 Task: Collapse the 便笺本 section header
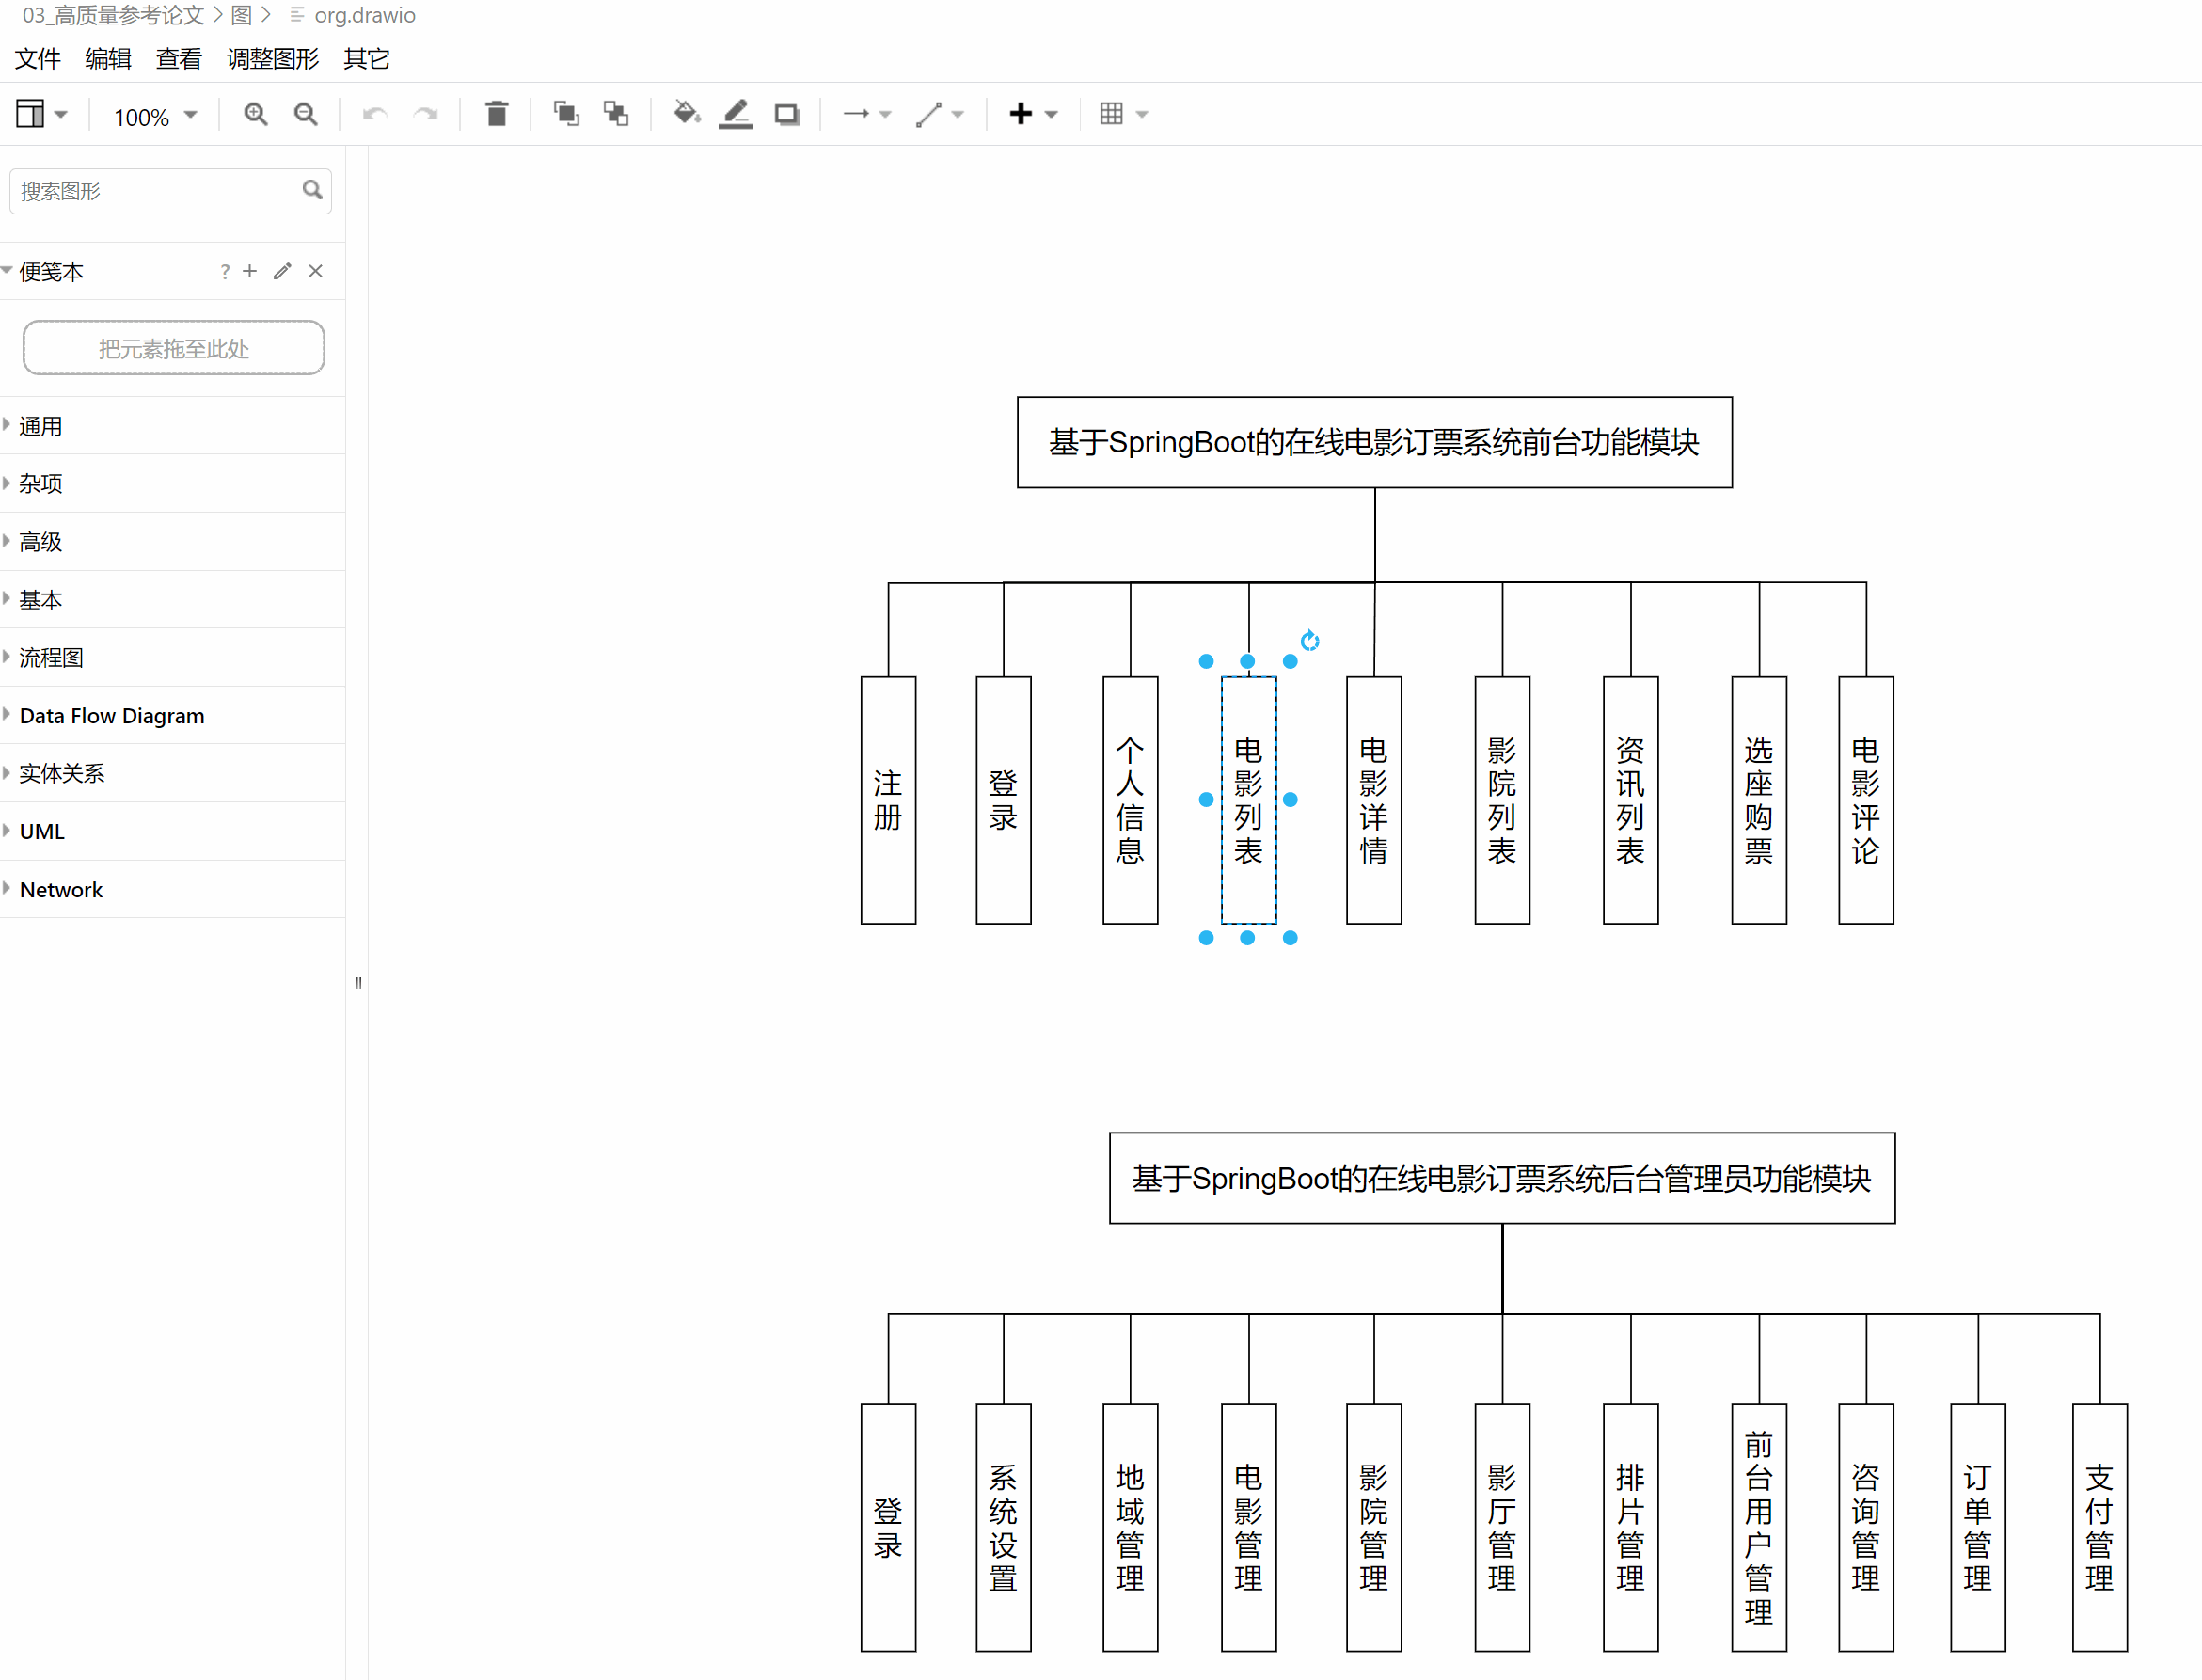(x=50, y=272)
